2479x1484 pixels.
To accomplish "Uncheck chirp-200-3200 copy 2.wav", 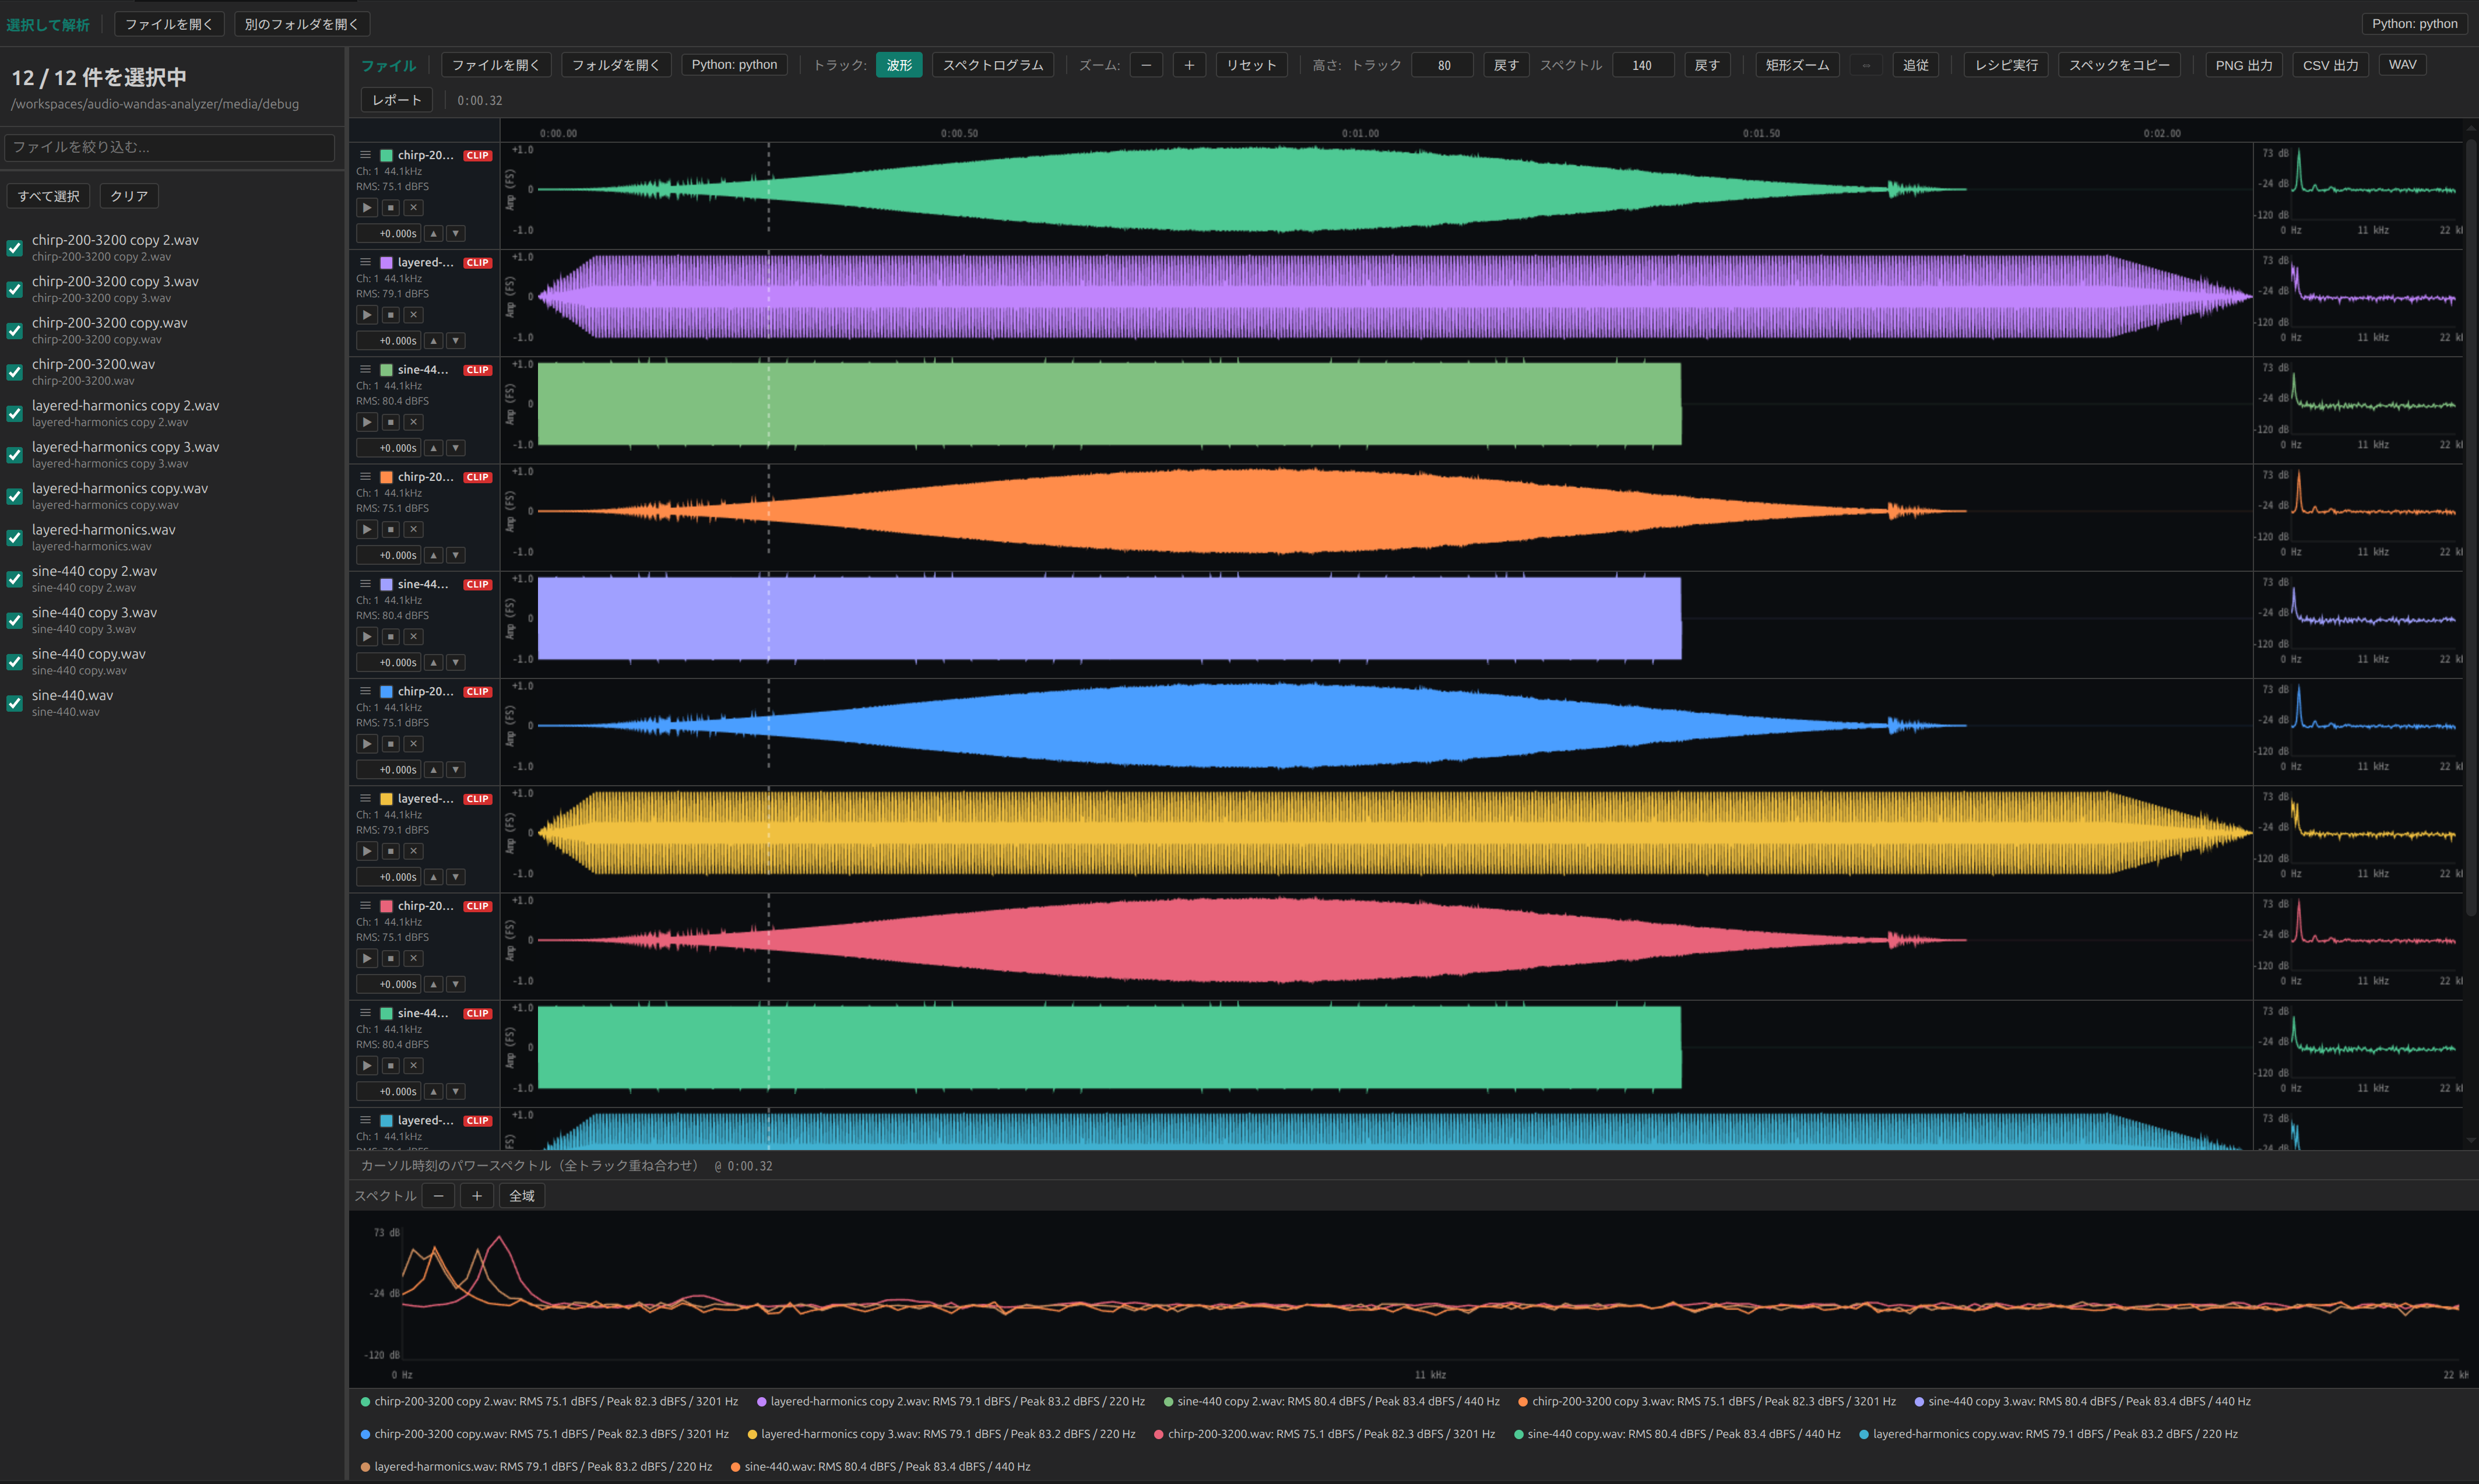I will (15, 248).
